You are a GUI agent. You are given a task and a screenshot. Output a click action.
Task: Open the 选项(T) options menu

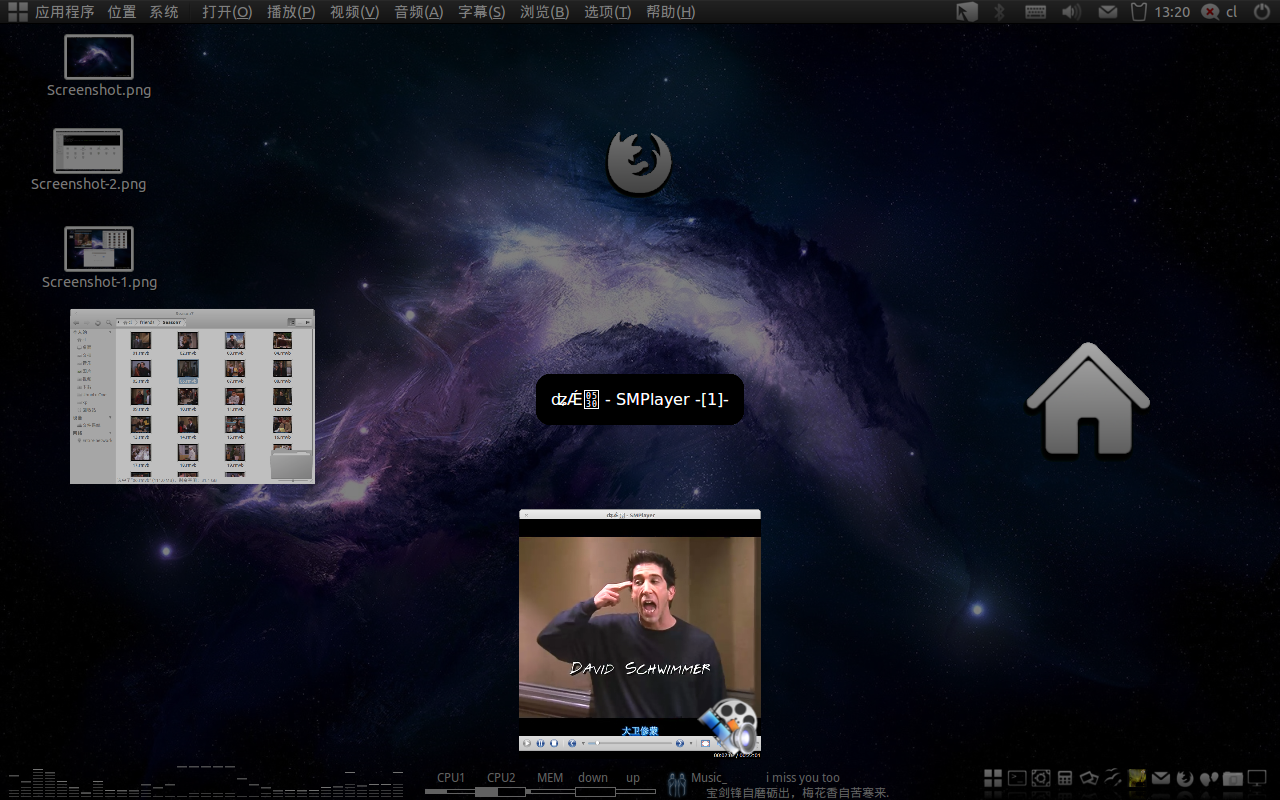[608, 12]
